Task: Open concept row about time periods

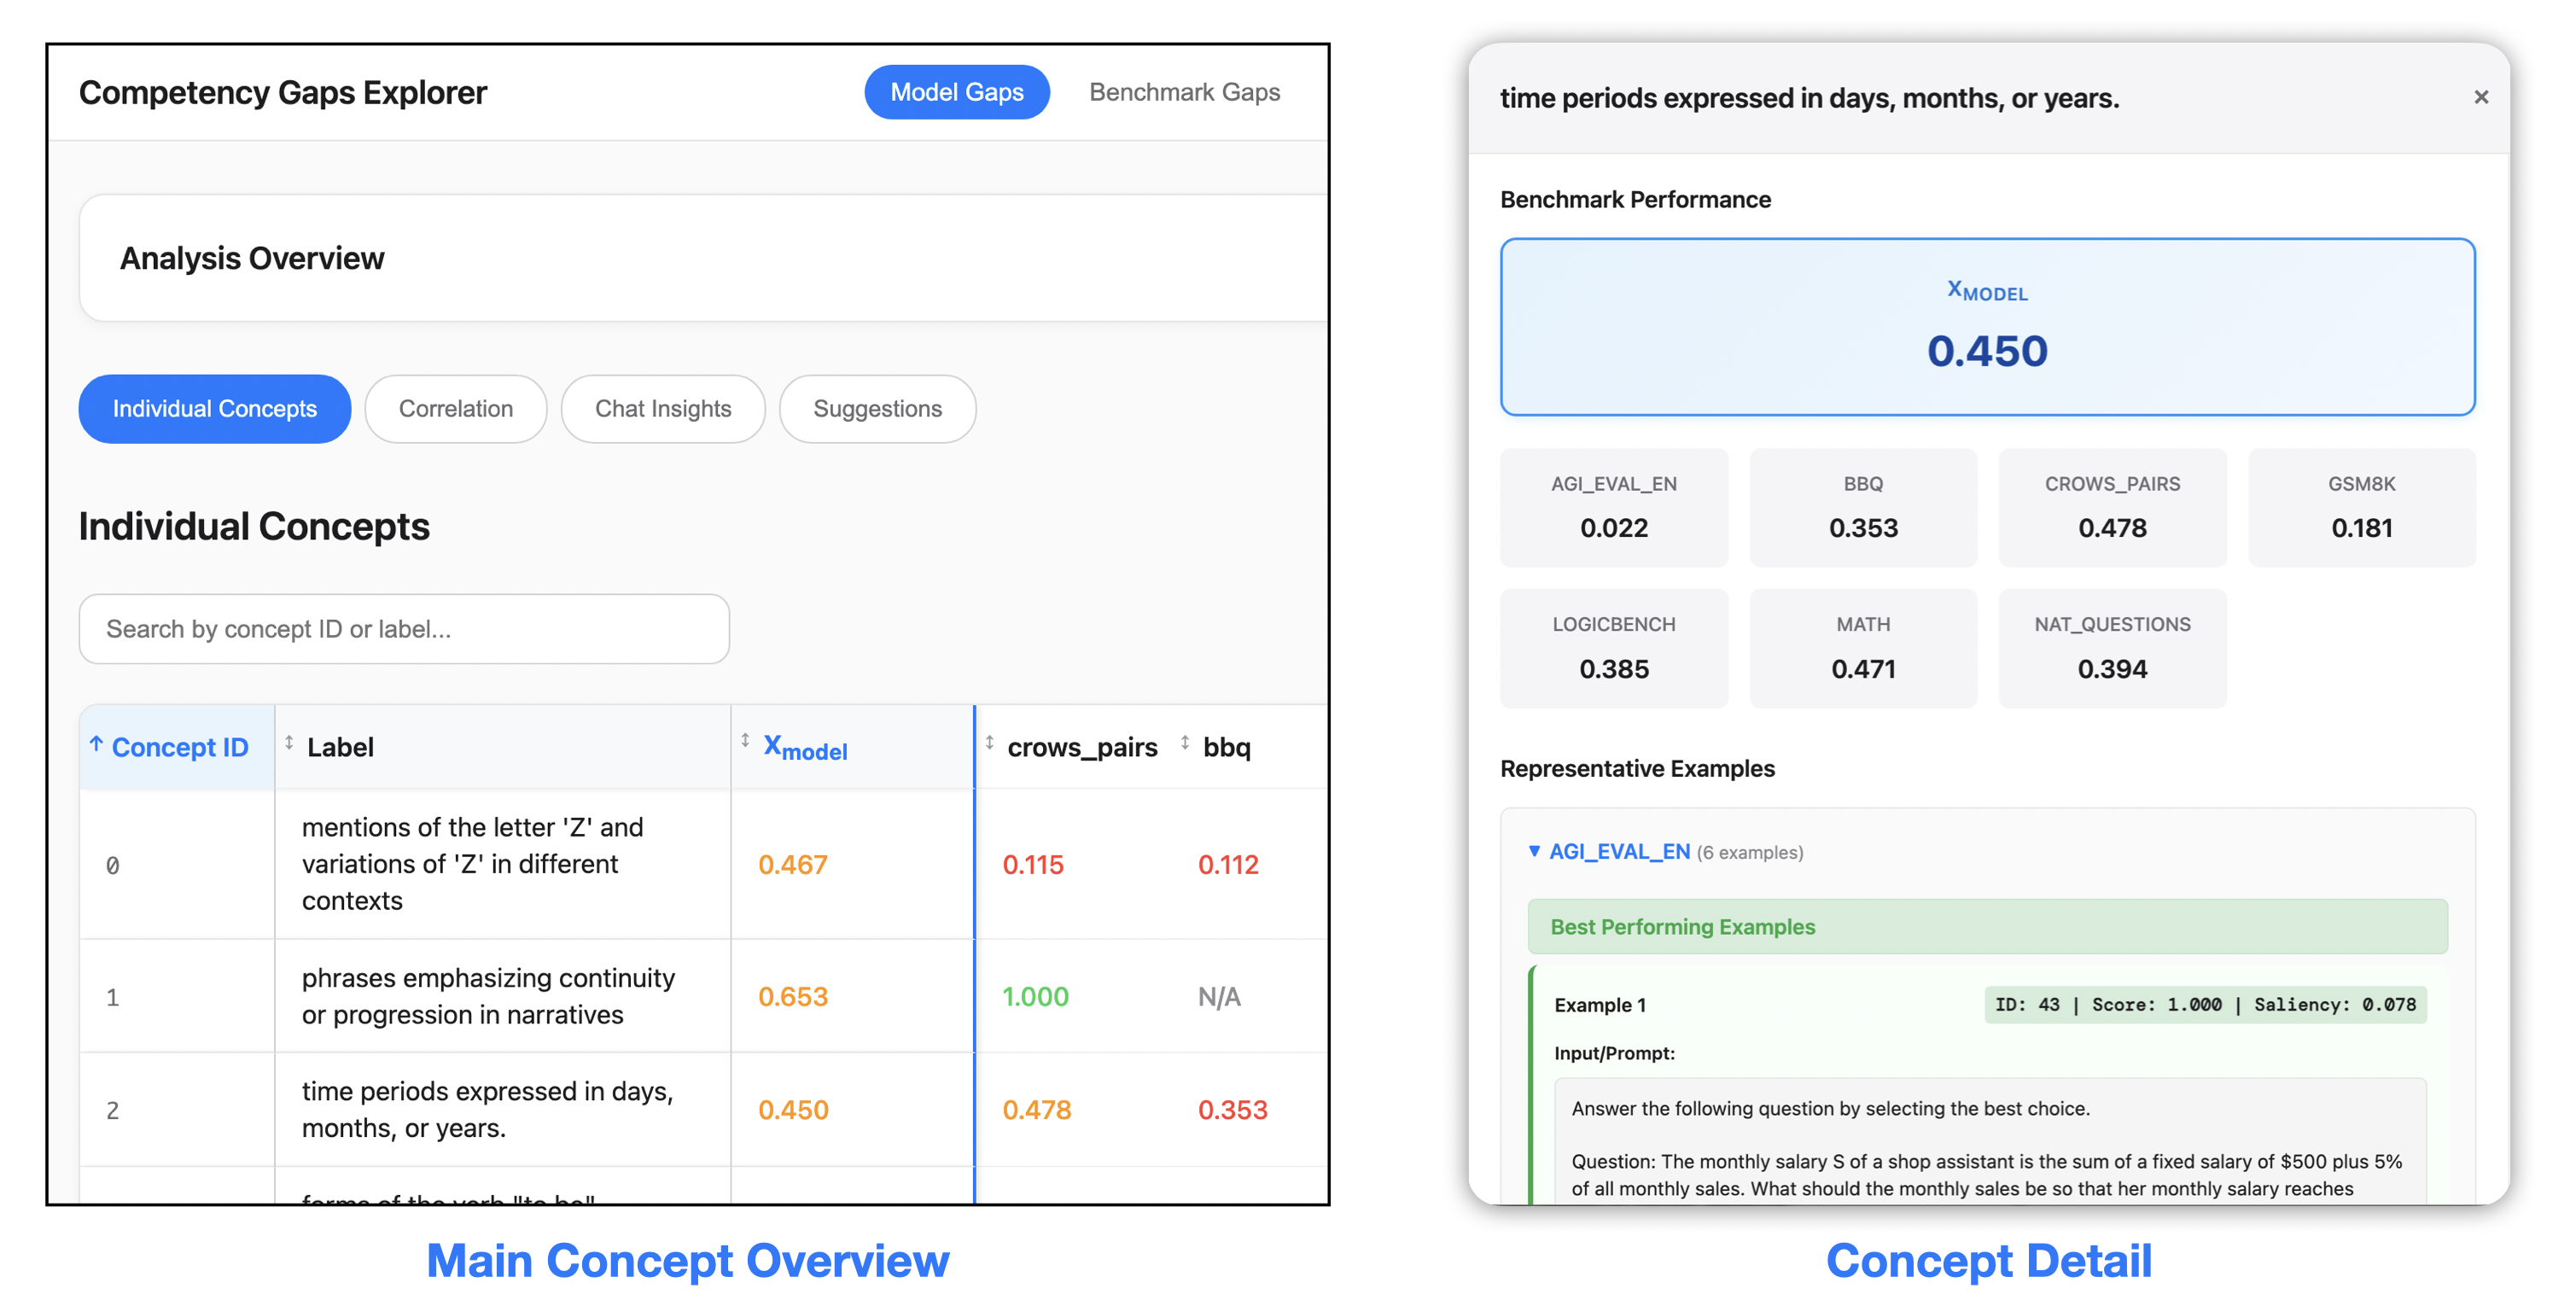Action: [x=489, y=1108]
